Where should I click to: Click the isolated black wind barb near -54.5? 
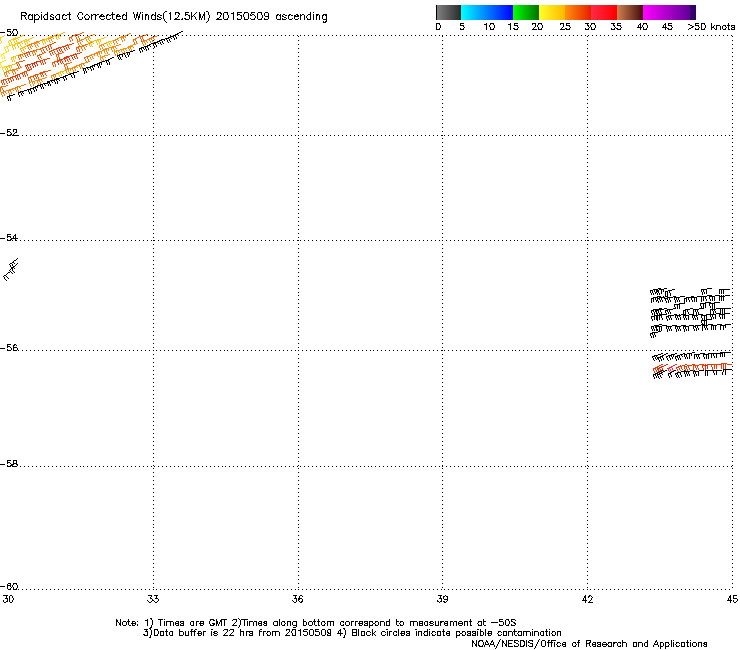pyautogui.click(x=11, y=270)
